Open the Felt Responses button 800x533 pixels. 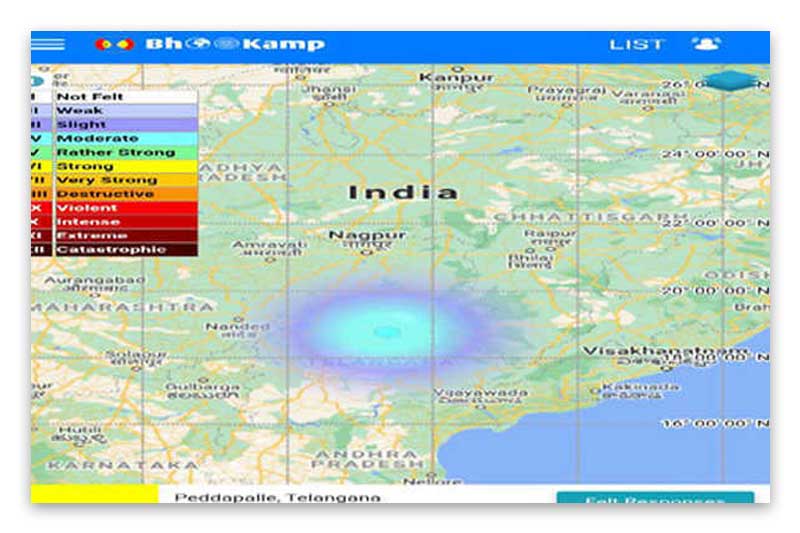(655, 498)
